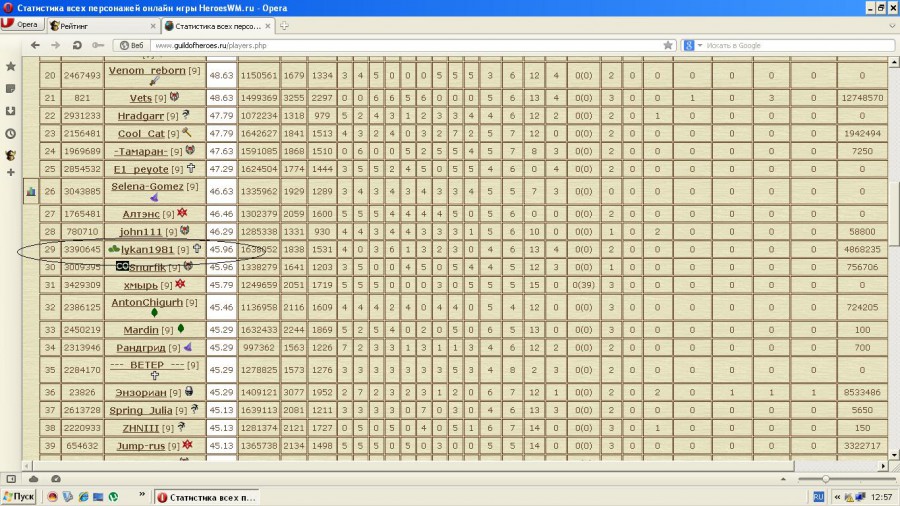Click red faction icon next to Алтэнс
The width and height of the screenshot is (900, 506).
coord(182,213)
